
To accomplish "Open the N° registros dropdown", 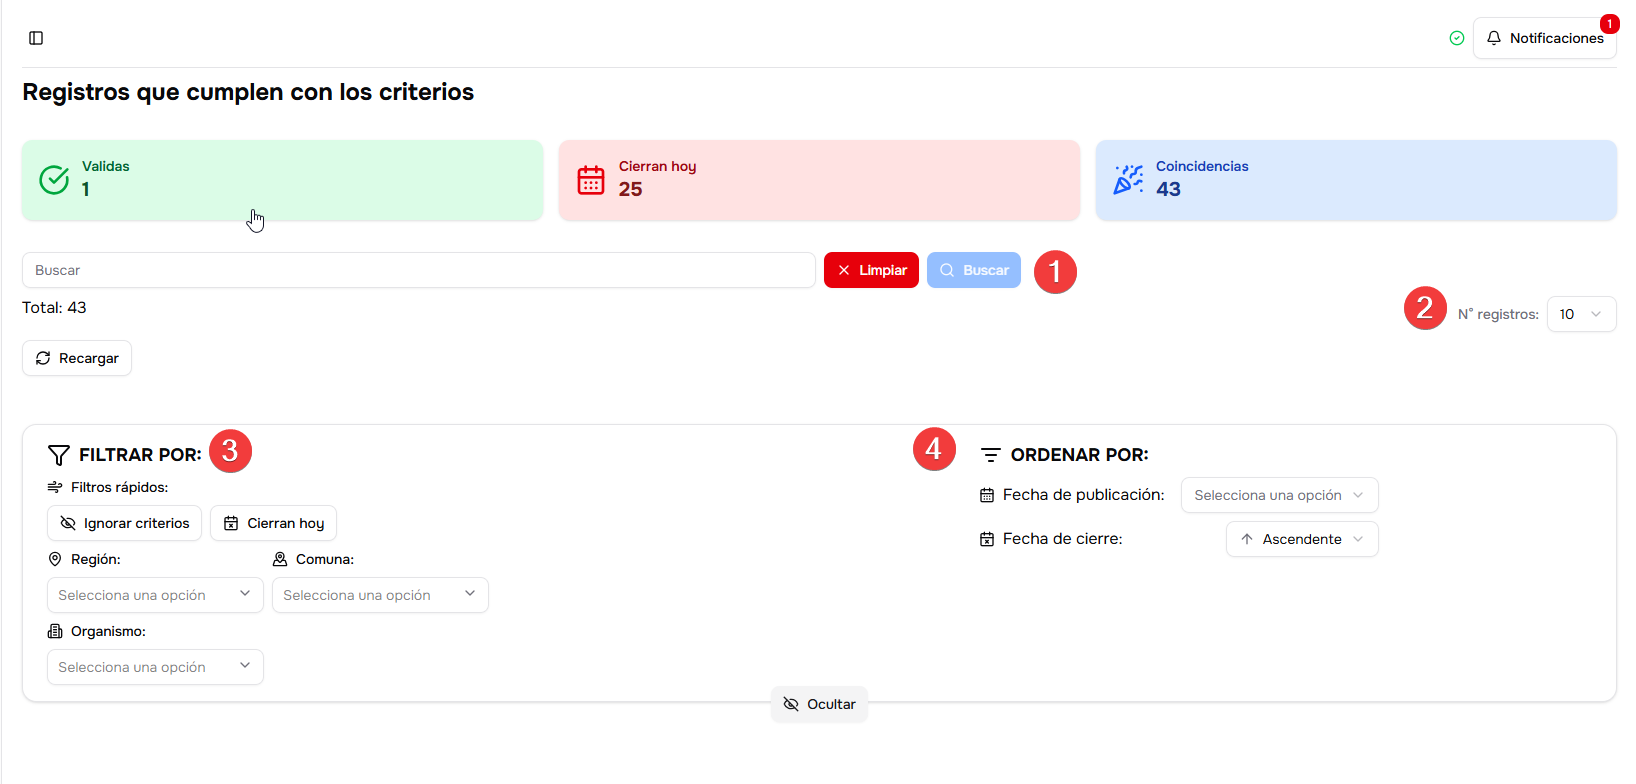I will coord(1581,314).
